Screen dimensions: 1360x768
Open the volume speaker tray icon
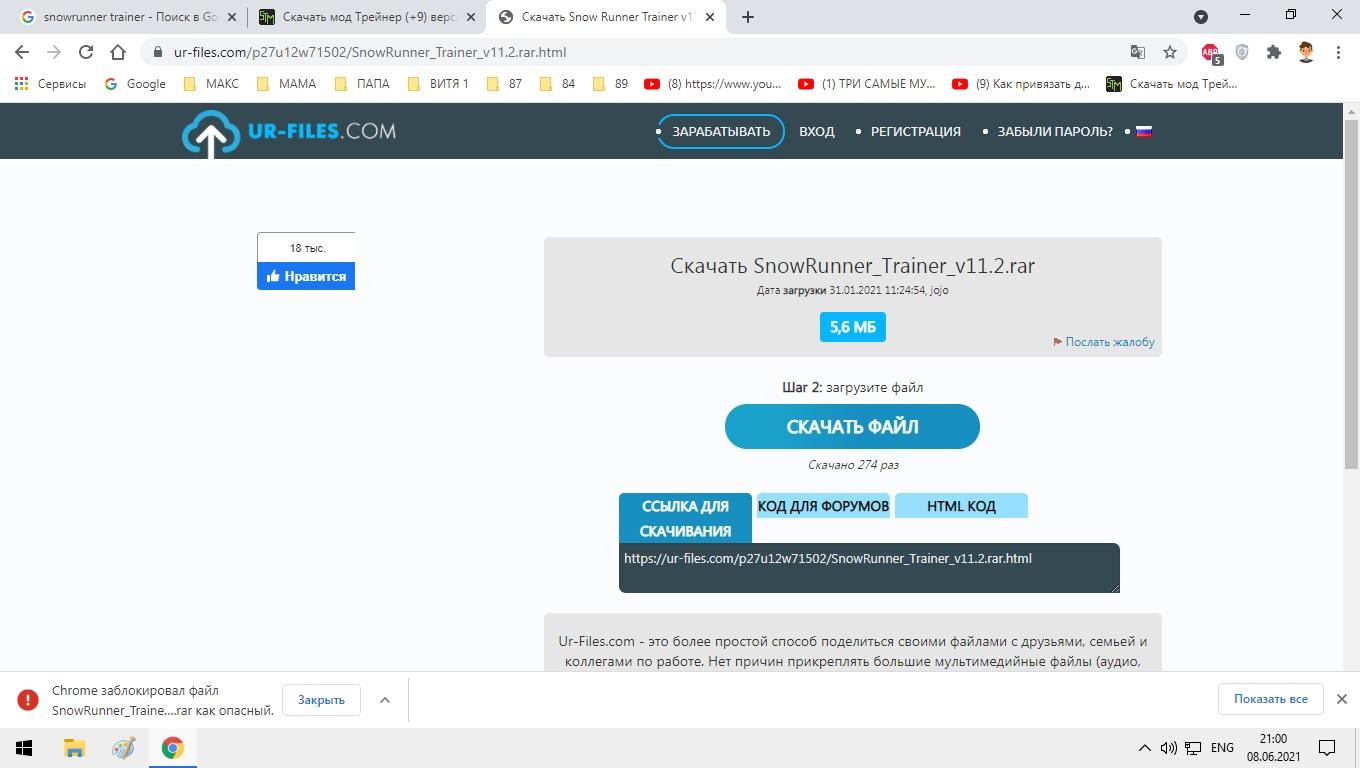tap(1168, 748)
